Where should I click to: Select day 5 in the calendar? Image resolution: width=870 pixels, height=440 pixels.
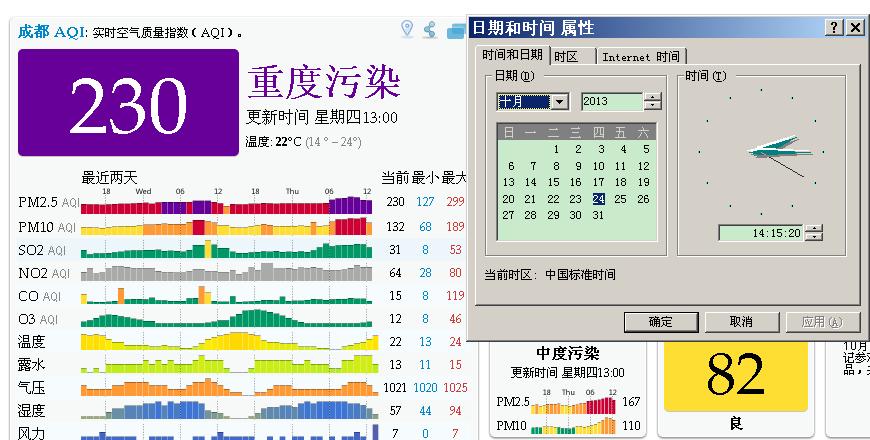click(646, 149)
